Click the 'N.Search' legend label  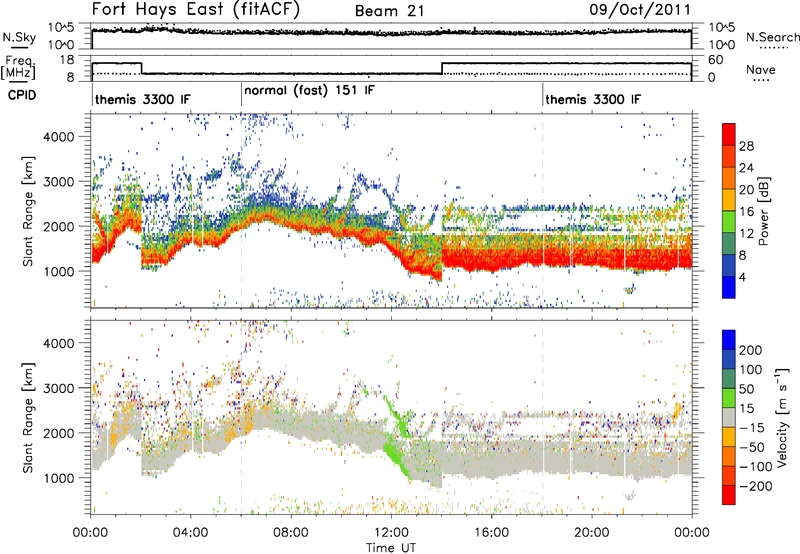[x=772, y=37]
